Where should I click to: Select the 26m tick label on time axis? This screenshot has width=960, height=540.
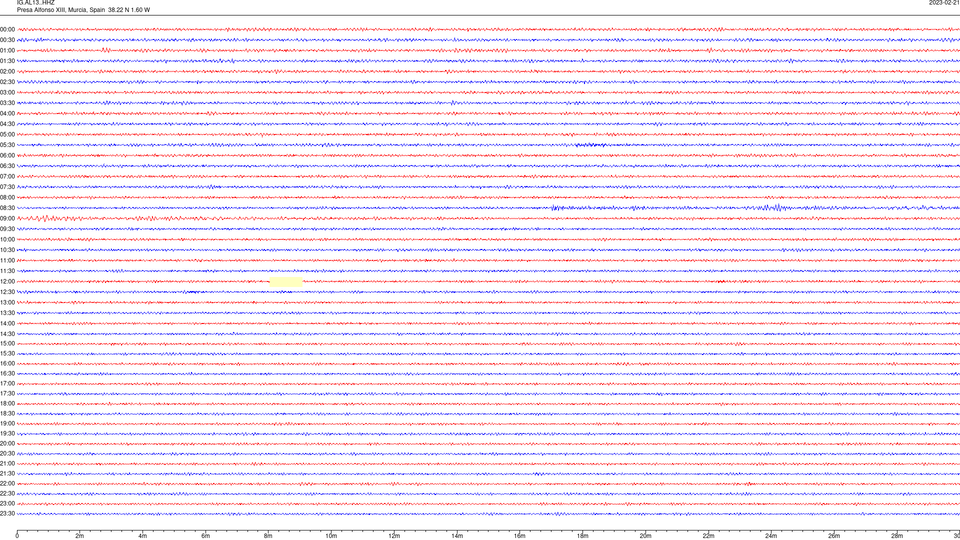click(x=834, y=536)
